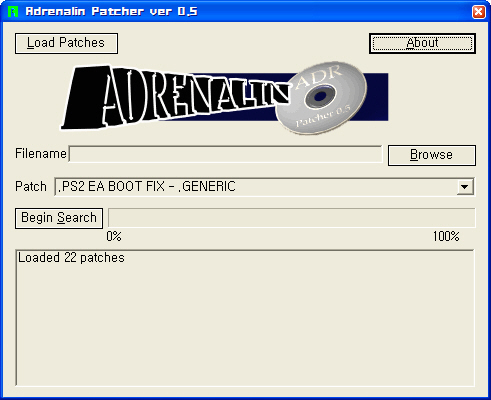
Task: Click the Filename label
Action: [x=41, y=154]
